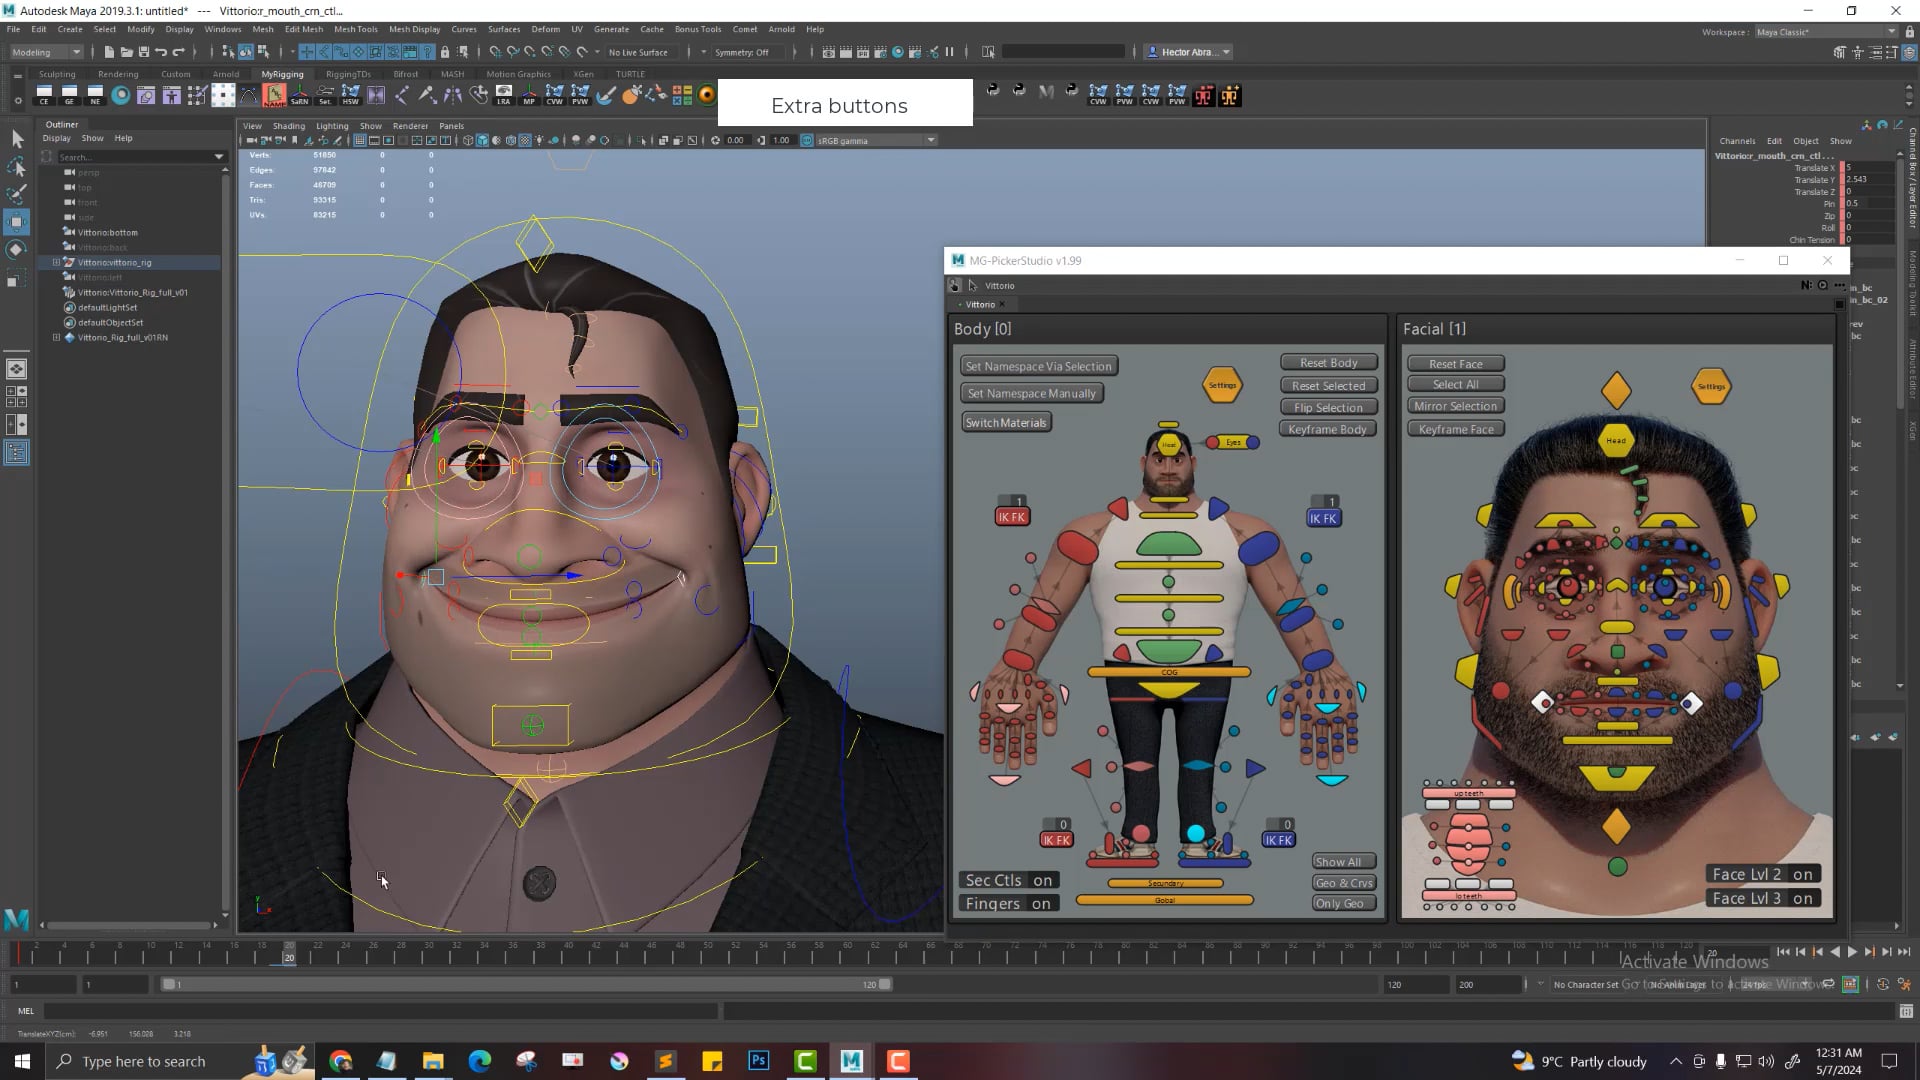Click the orange eyeball shelf icon
The width and height of the screenshot is (1920, 1080).
[x=707, y=95]
